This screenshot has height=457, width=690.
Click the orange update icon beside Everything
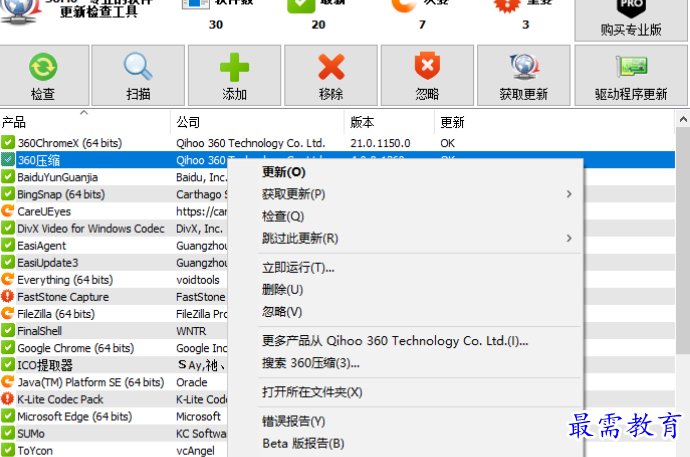(x=7, y=279)
